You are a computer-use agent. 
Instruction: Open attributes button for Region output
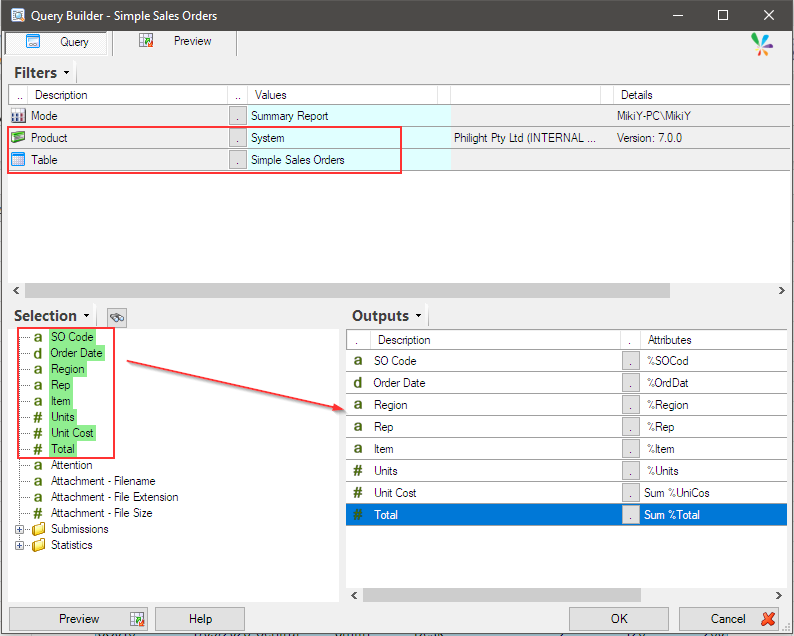630,405
